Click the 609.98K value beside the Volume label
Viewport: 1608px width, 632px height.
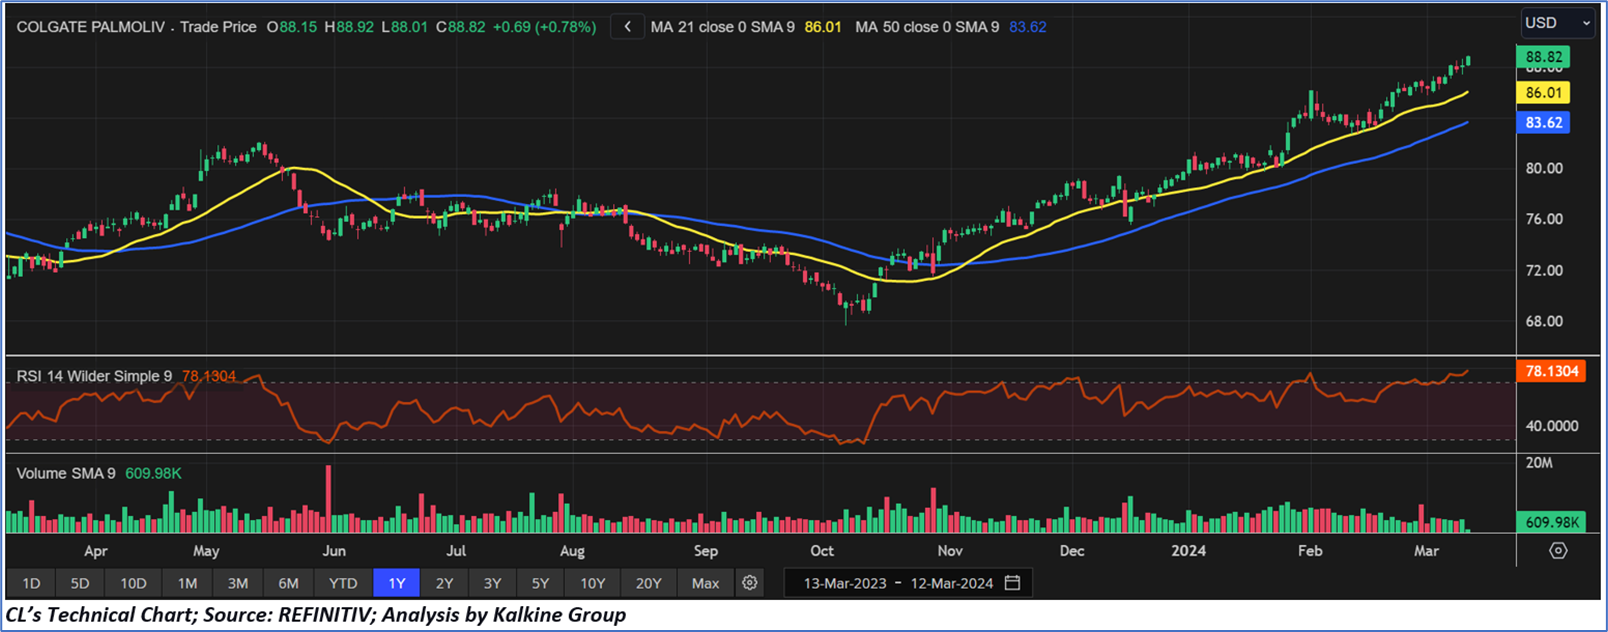[153, 473]
